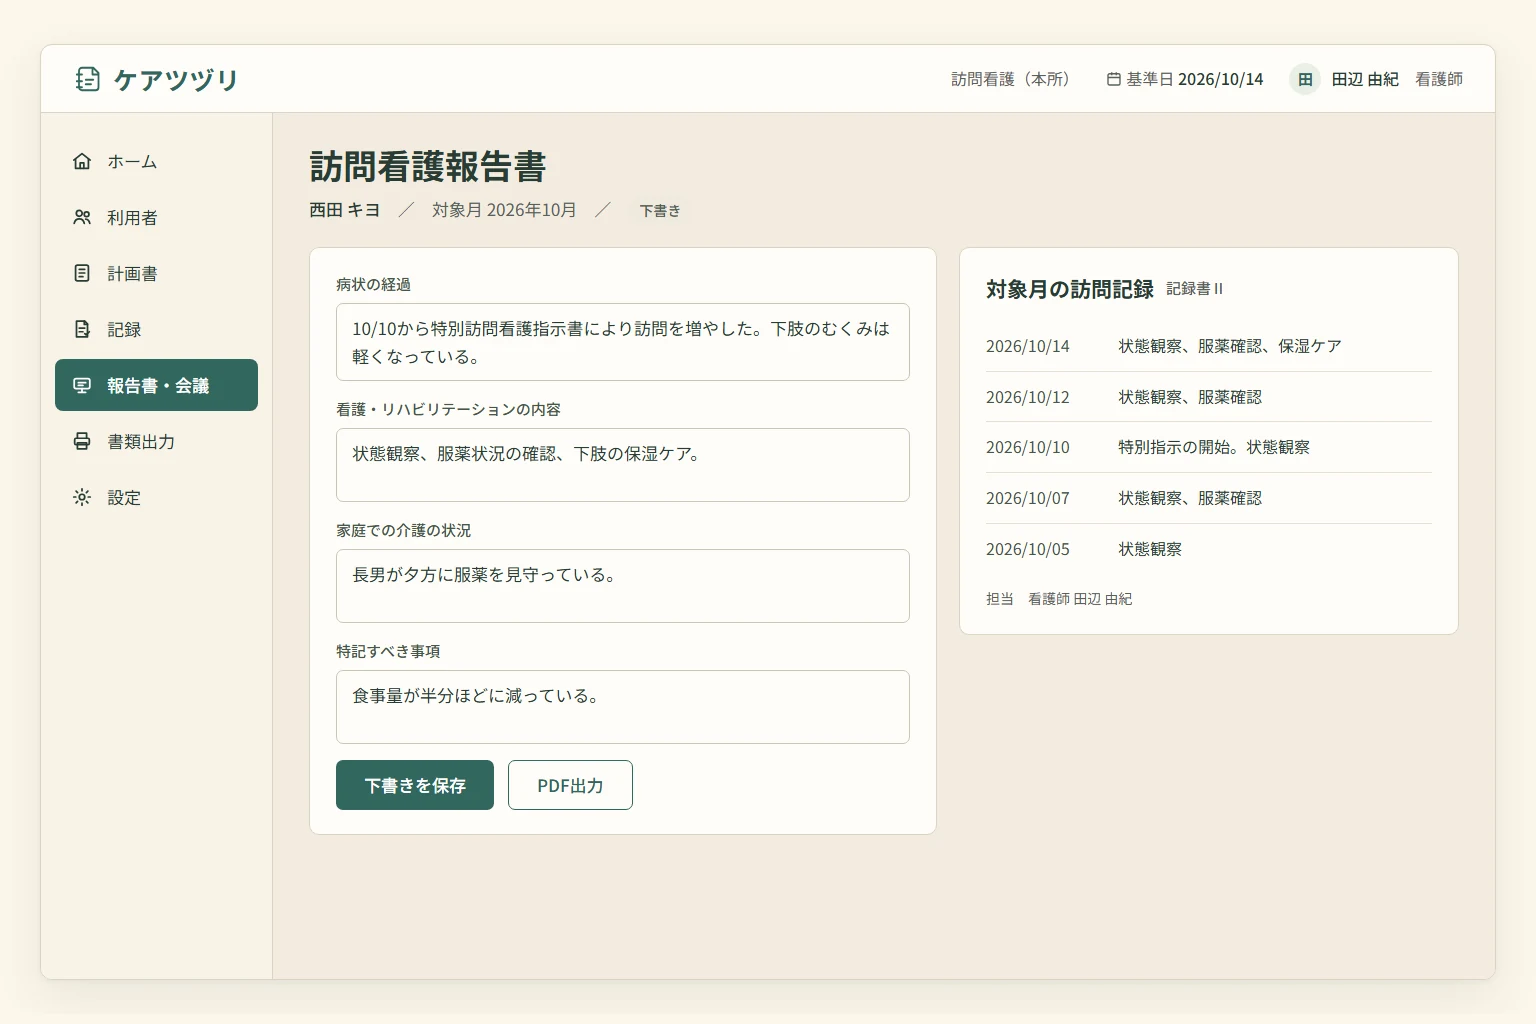Click the home icon beside ホーム
1536x1024 pixels.
coord(82,161)
